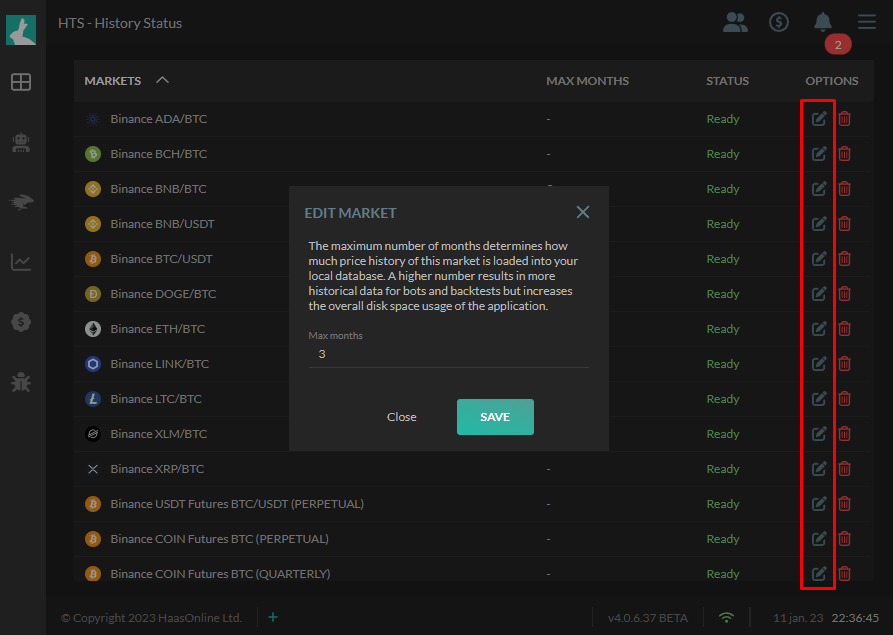Open the dollar circle icon in top bar

(779, 22)
